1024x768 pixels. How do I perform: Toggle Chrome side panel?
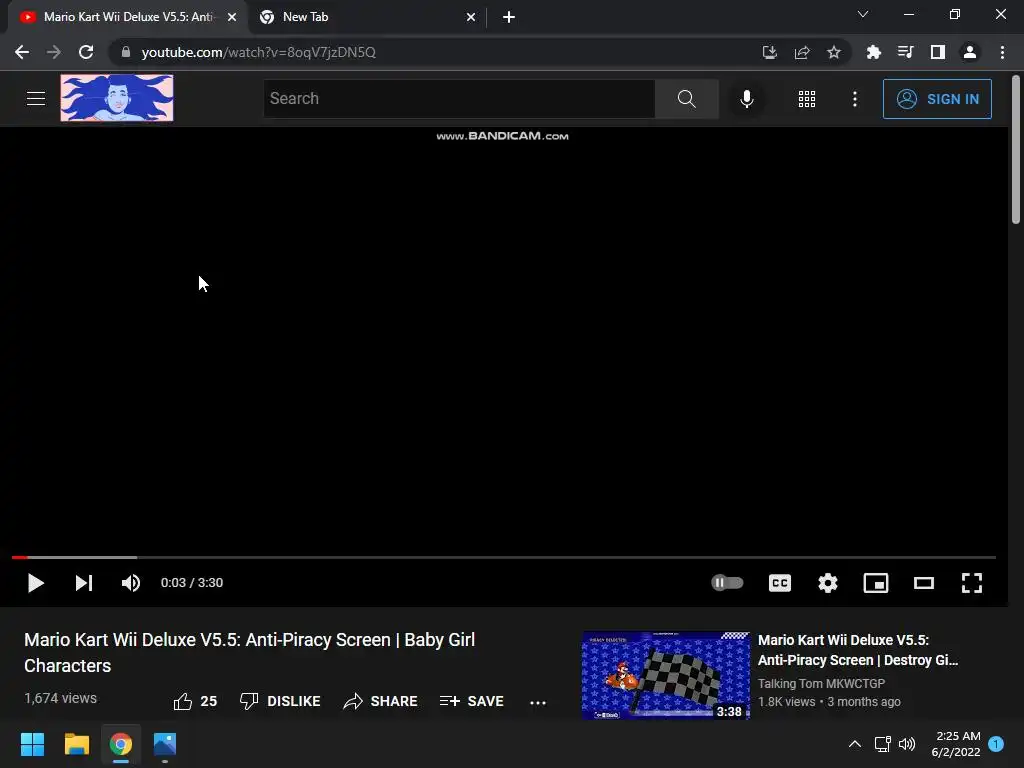[938, 52]
